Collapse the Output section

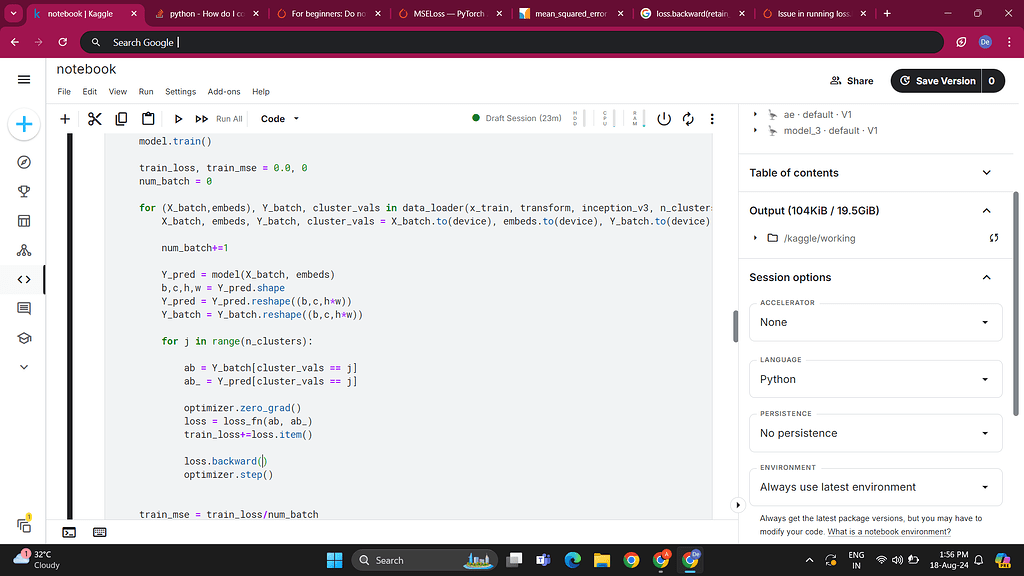click(x=987, y=211)
